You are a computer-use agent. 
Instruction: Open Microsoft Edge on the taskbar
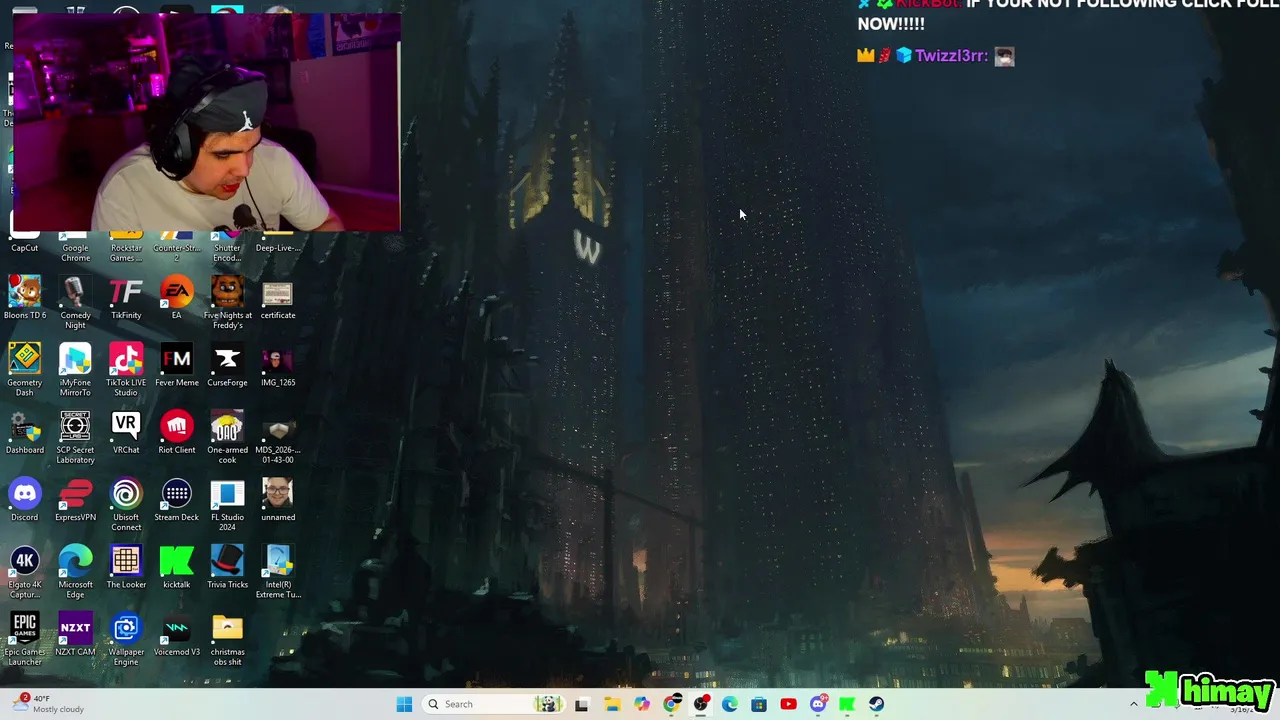pos(730,704)
